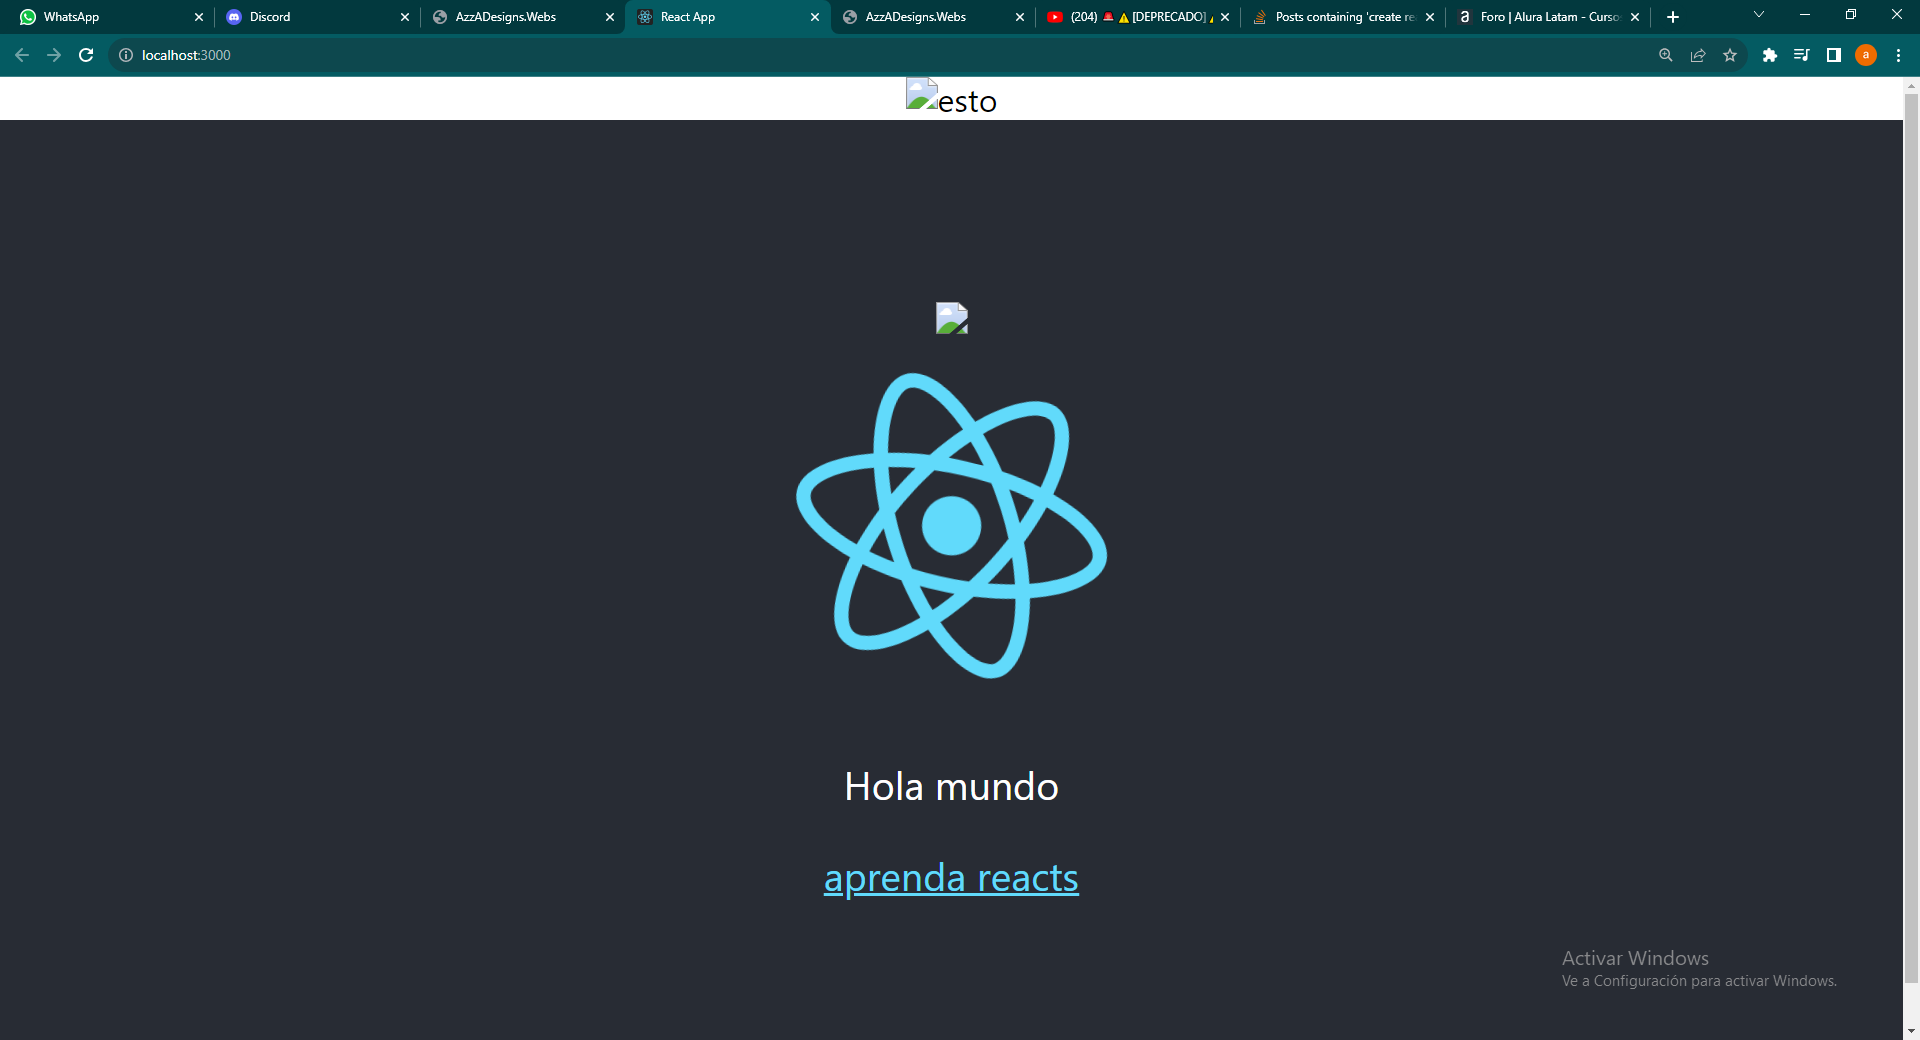Toggle the browser side panel
The width and height of the screenshot is (1920, 1040).
pyautogui.click(x=1834, y=55)
